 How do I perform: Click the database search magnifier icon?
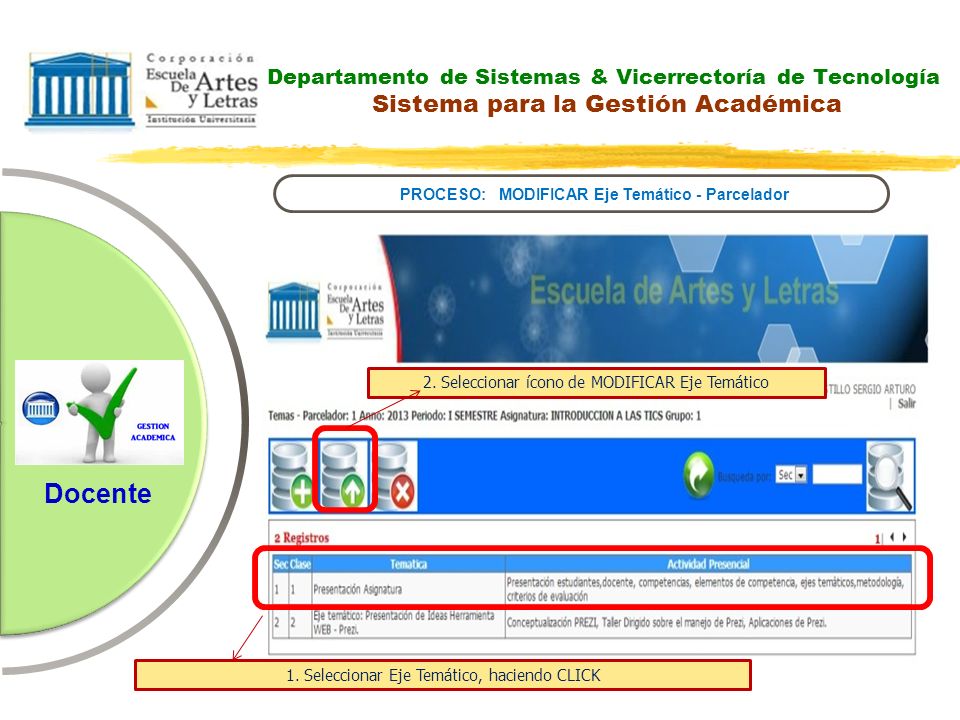pyautogui.click(x=890, y=476)
